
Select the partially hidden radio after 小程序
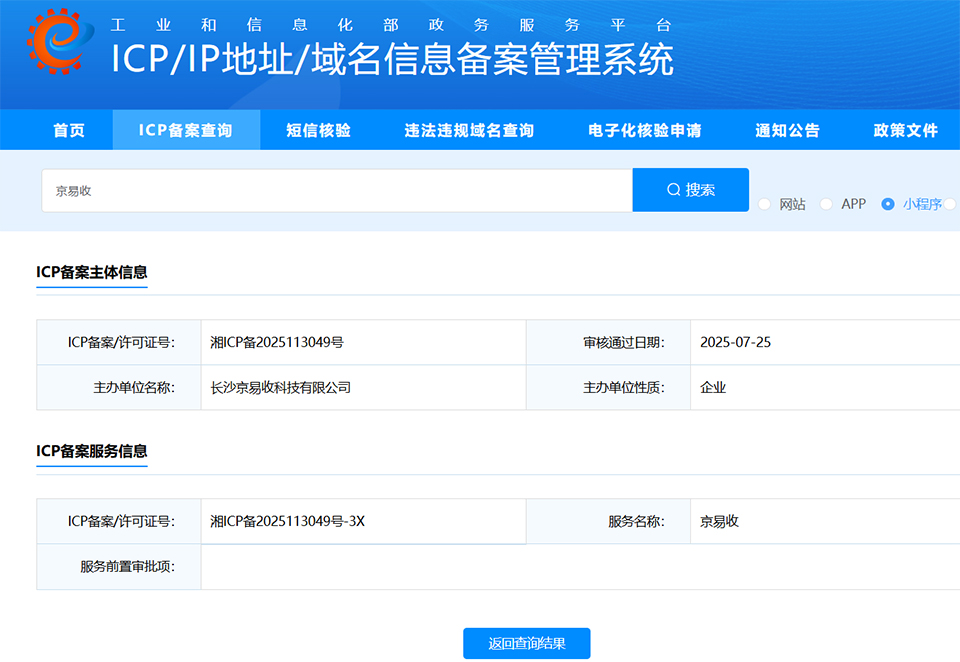tap(950, 204)
